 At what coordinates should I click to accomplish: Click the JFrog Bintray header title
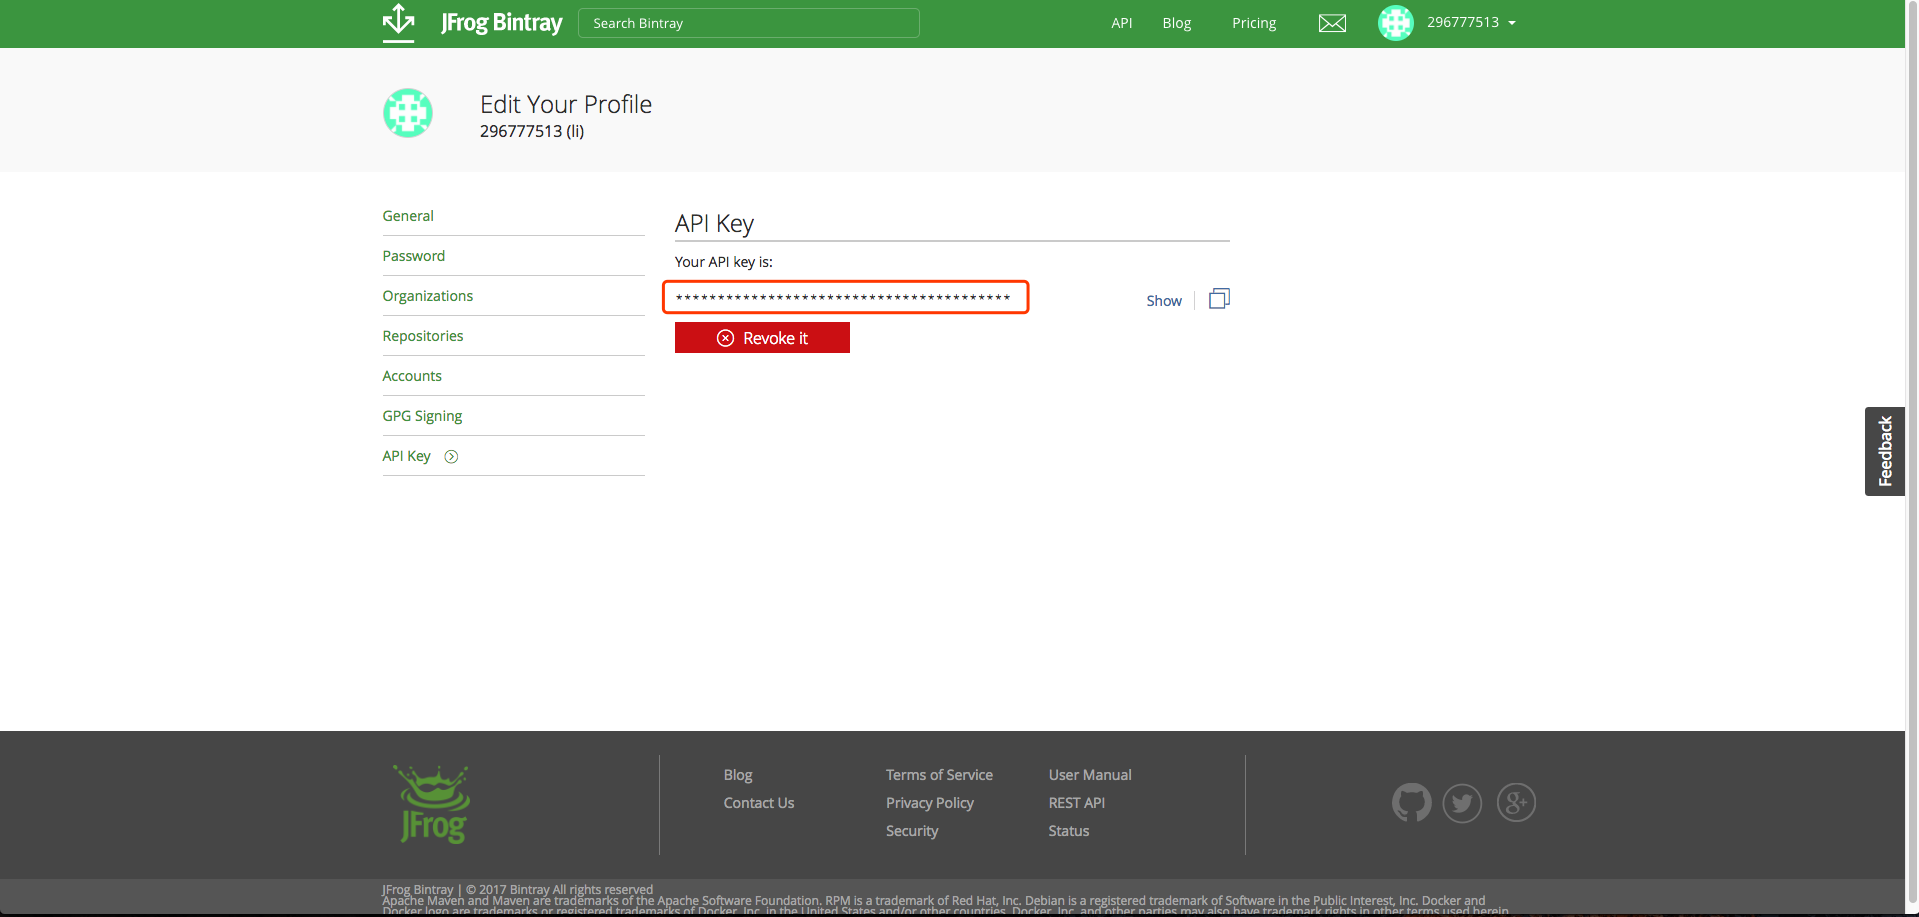501,22
